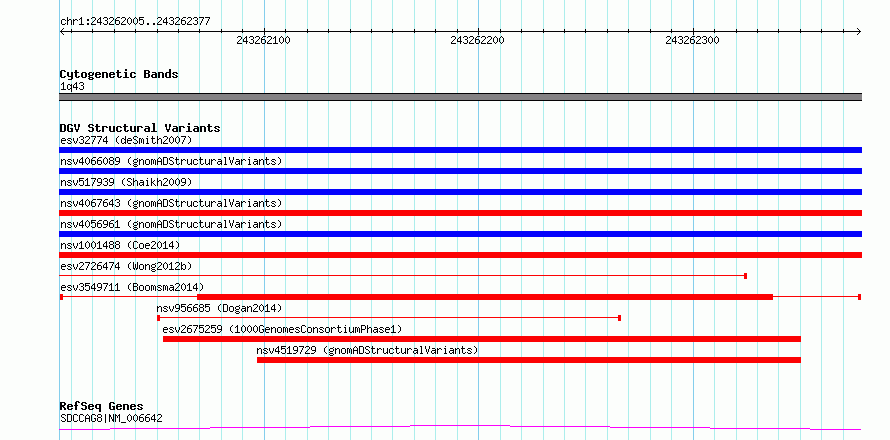Open the nsv1001488 (Coe2014) variant bar
890x440 pixels.
[460, 255]
